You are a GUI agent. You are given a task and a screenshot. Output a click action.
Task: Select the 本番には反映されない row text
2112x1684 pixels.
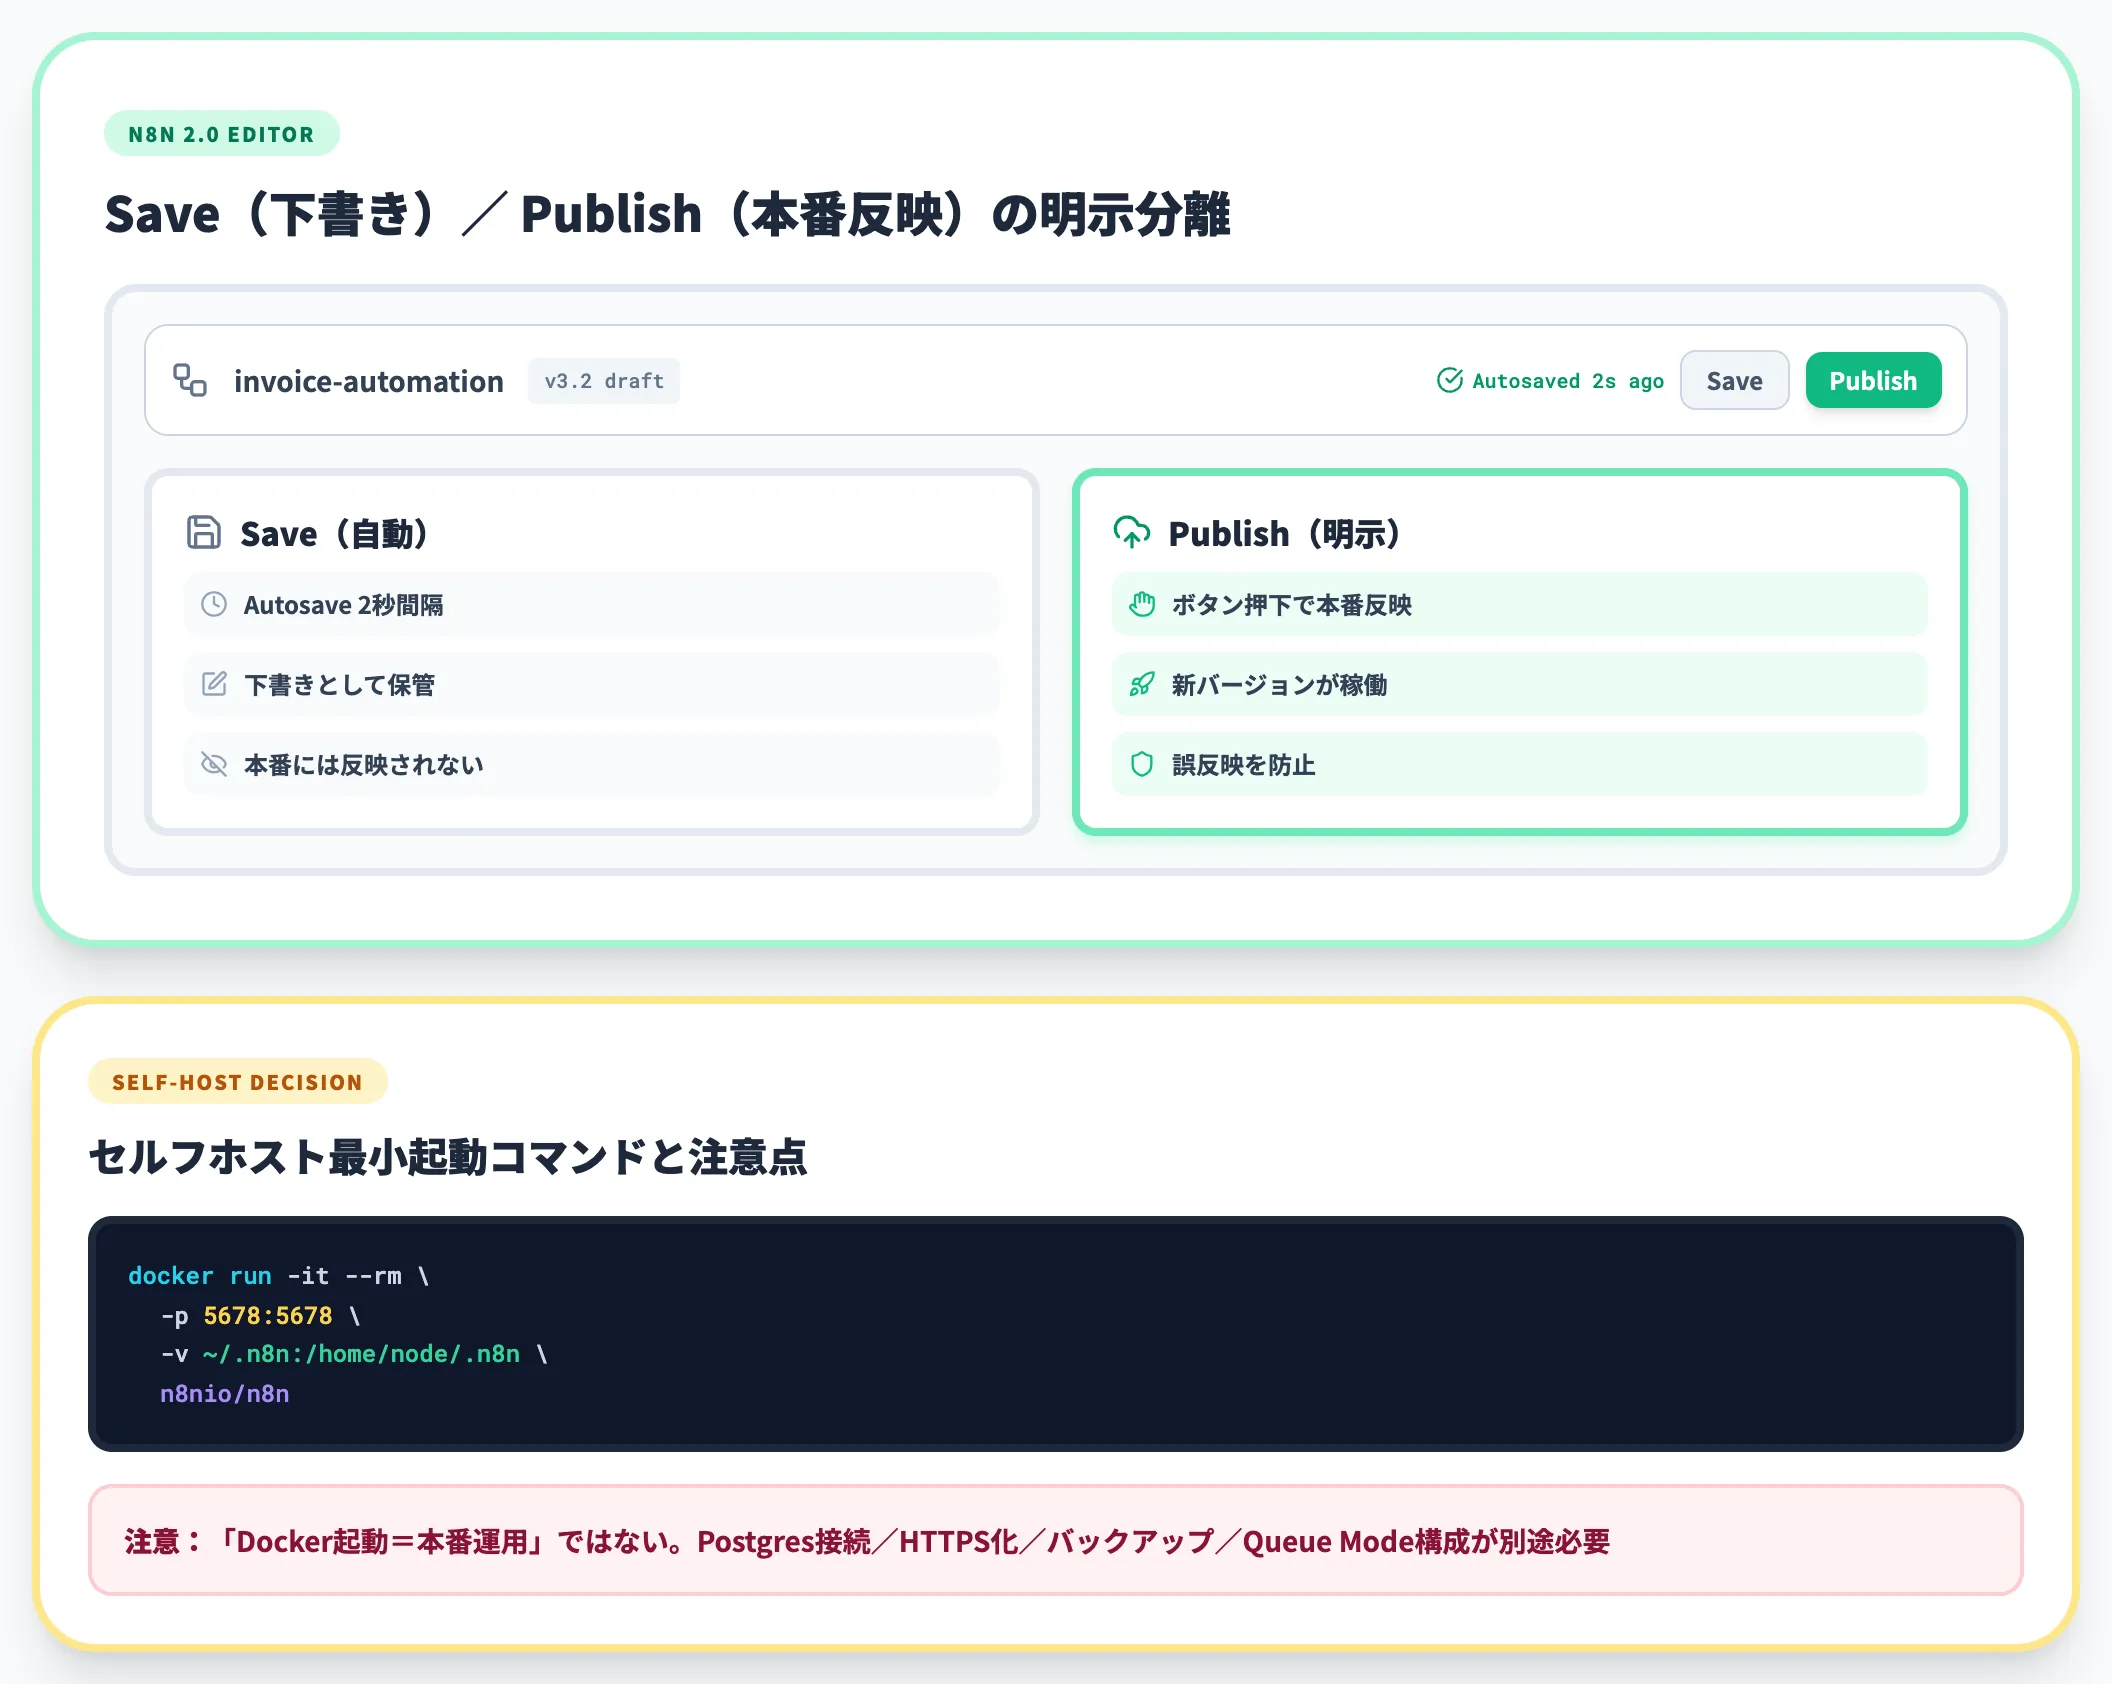click(x=364, y=765)
